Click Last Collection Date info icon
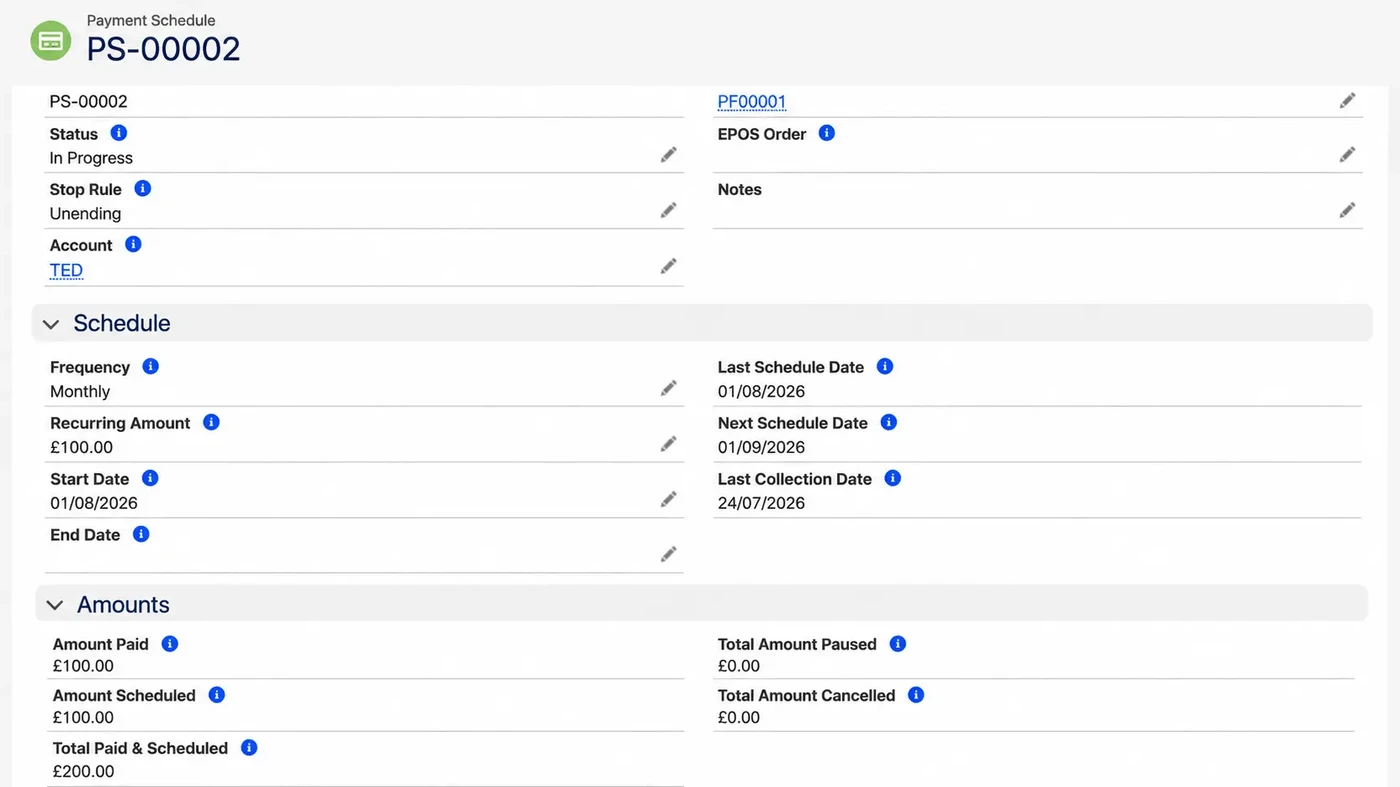The image size is (1400, 787). [x=892, y=478]
